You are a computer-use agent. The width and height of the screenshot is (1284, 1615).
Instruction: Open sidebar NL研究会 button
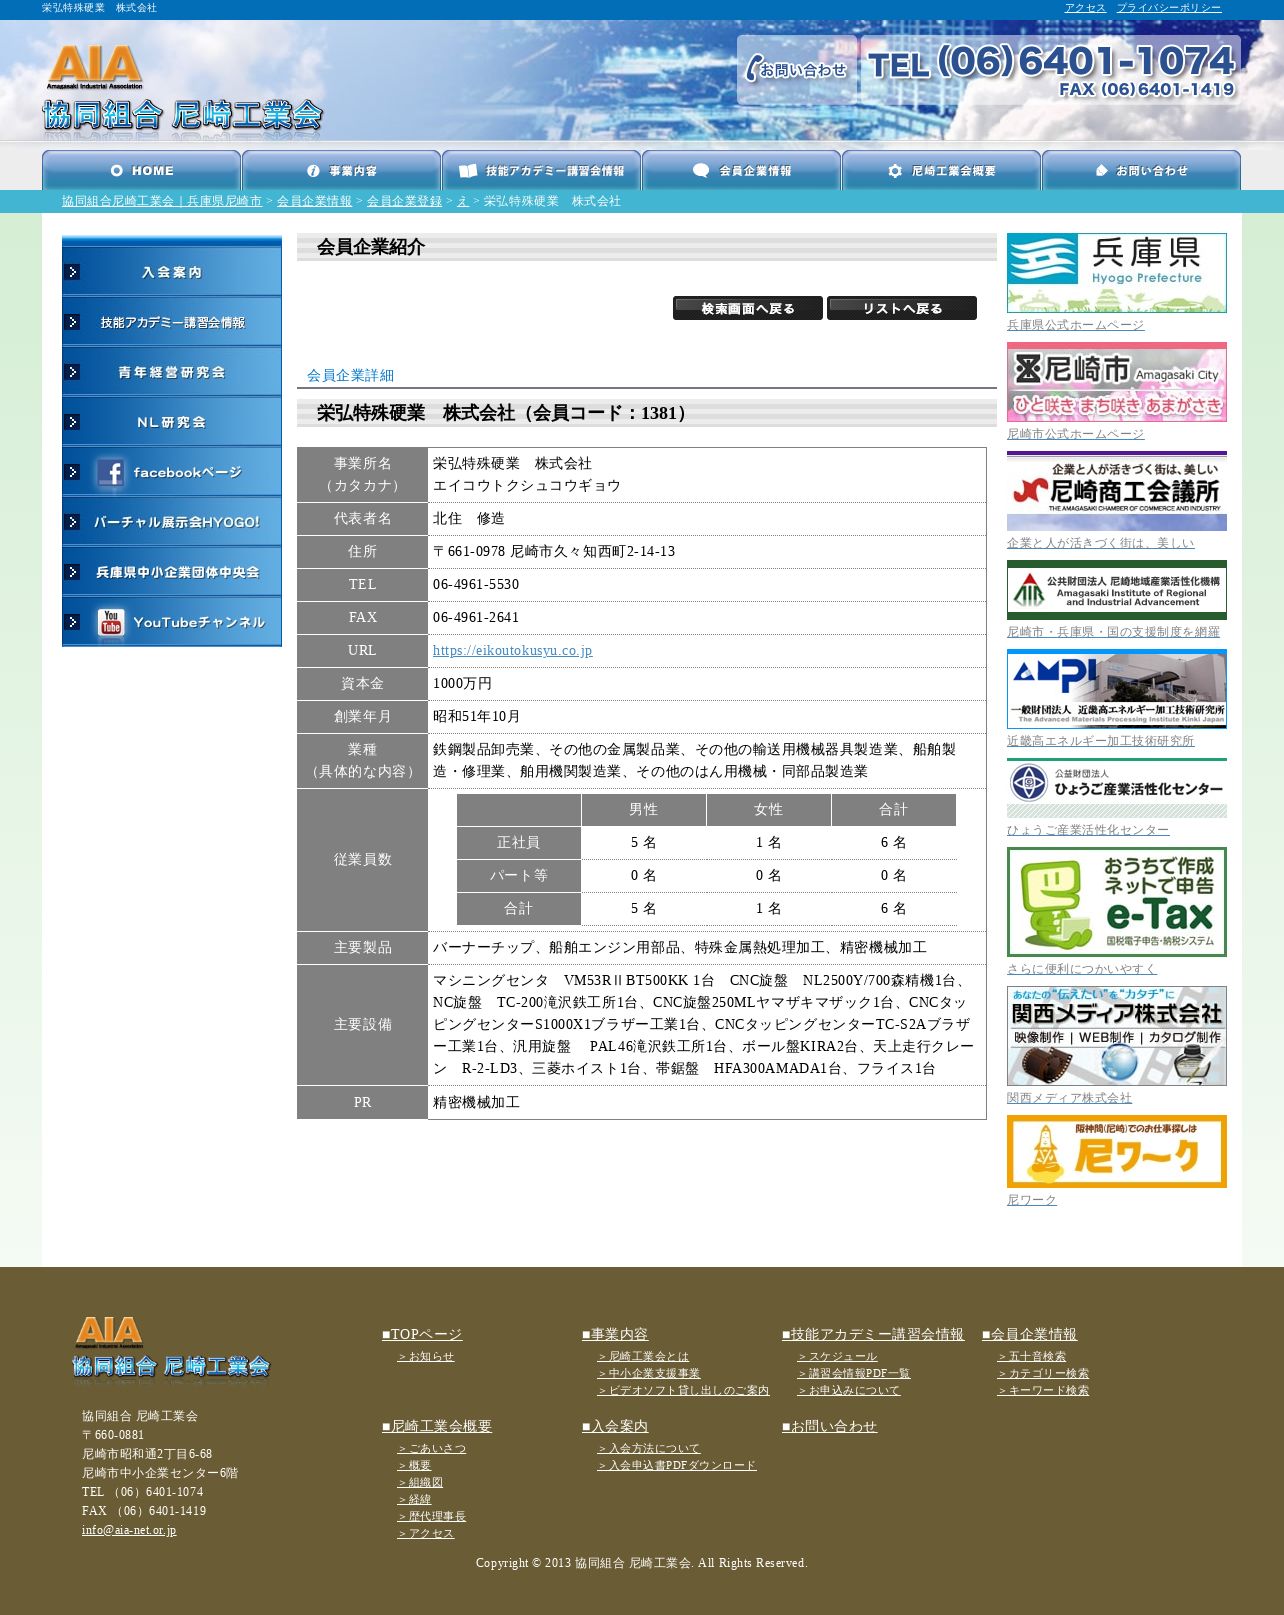[x=172, y=422]
